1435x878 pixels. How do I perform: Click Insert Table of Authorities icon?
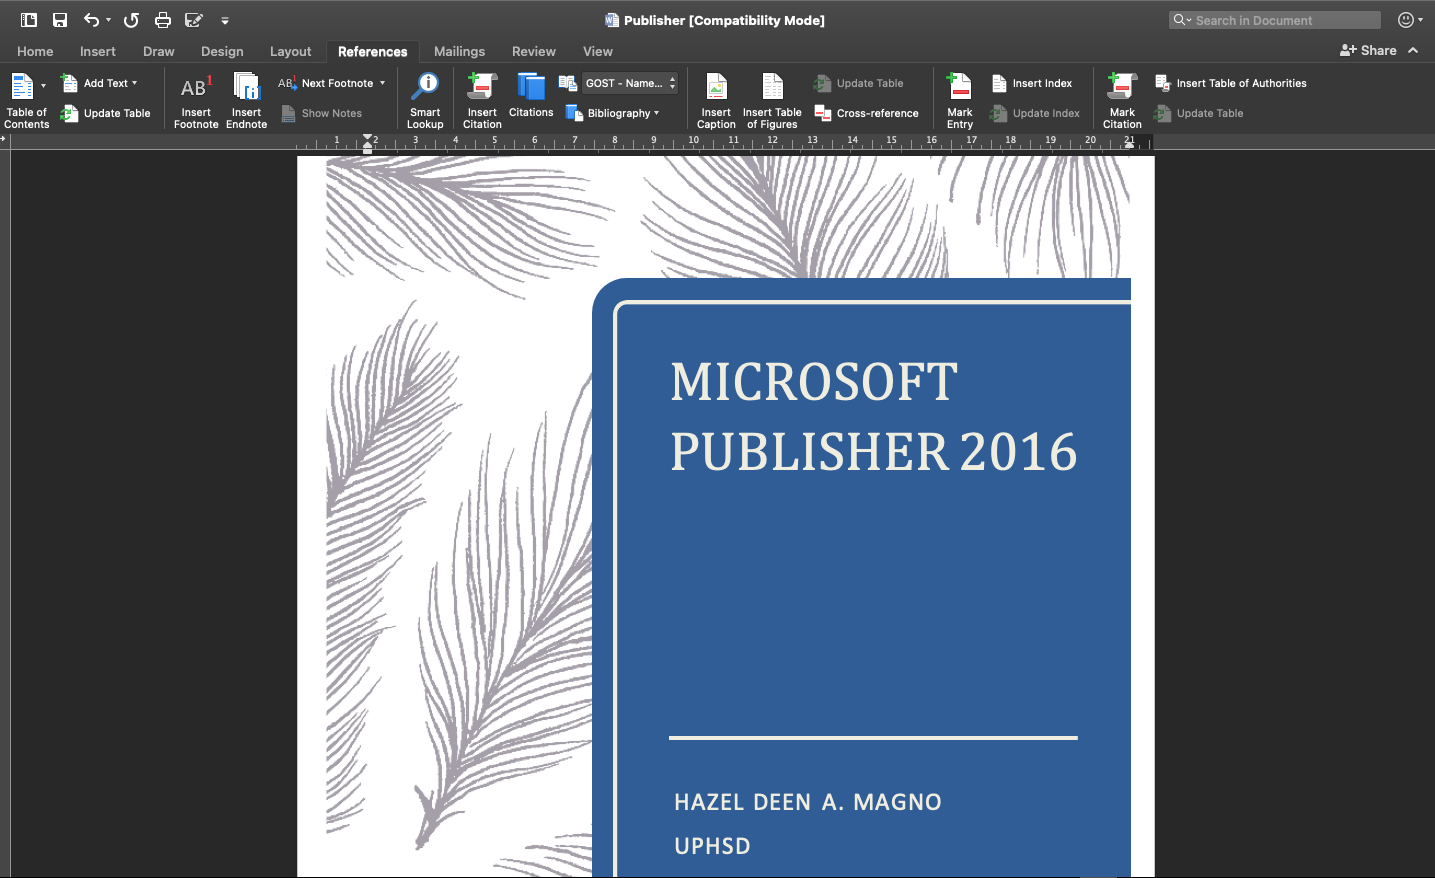click(1163, 83)
